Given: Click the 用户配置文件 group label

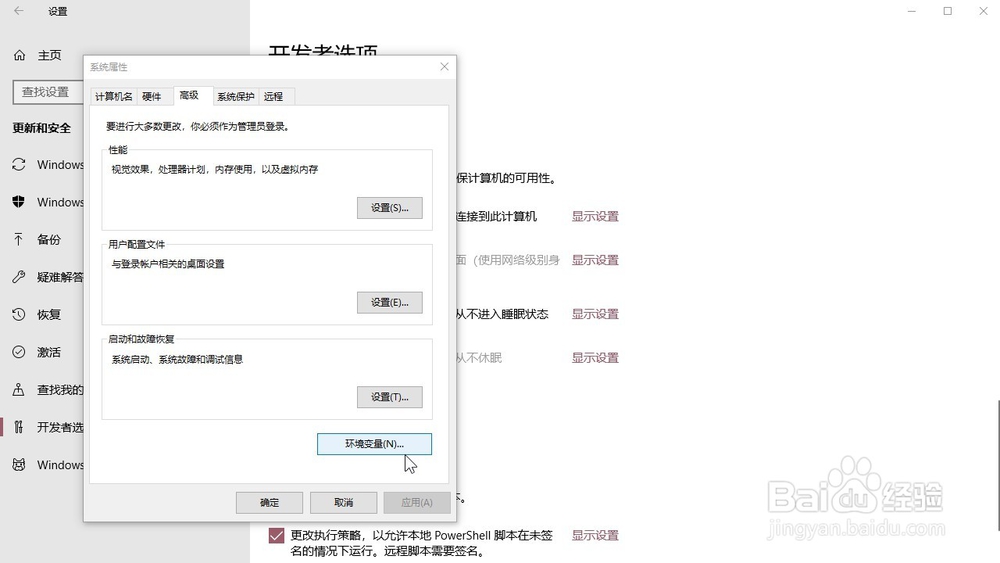Looking at the screenshot, I should click(x=136, y=244).
